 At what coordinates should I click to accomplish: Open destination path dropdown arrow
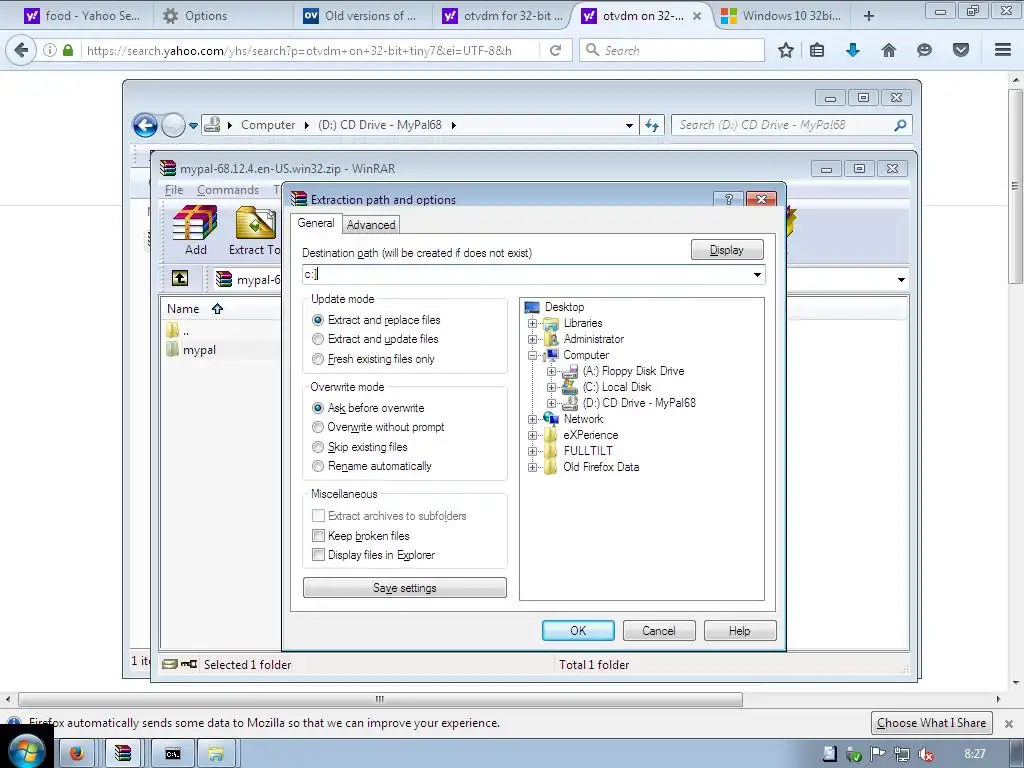[x=758, y=274]
